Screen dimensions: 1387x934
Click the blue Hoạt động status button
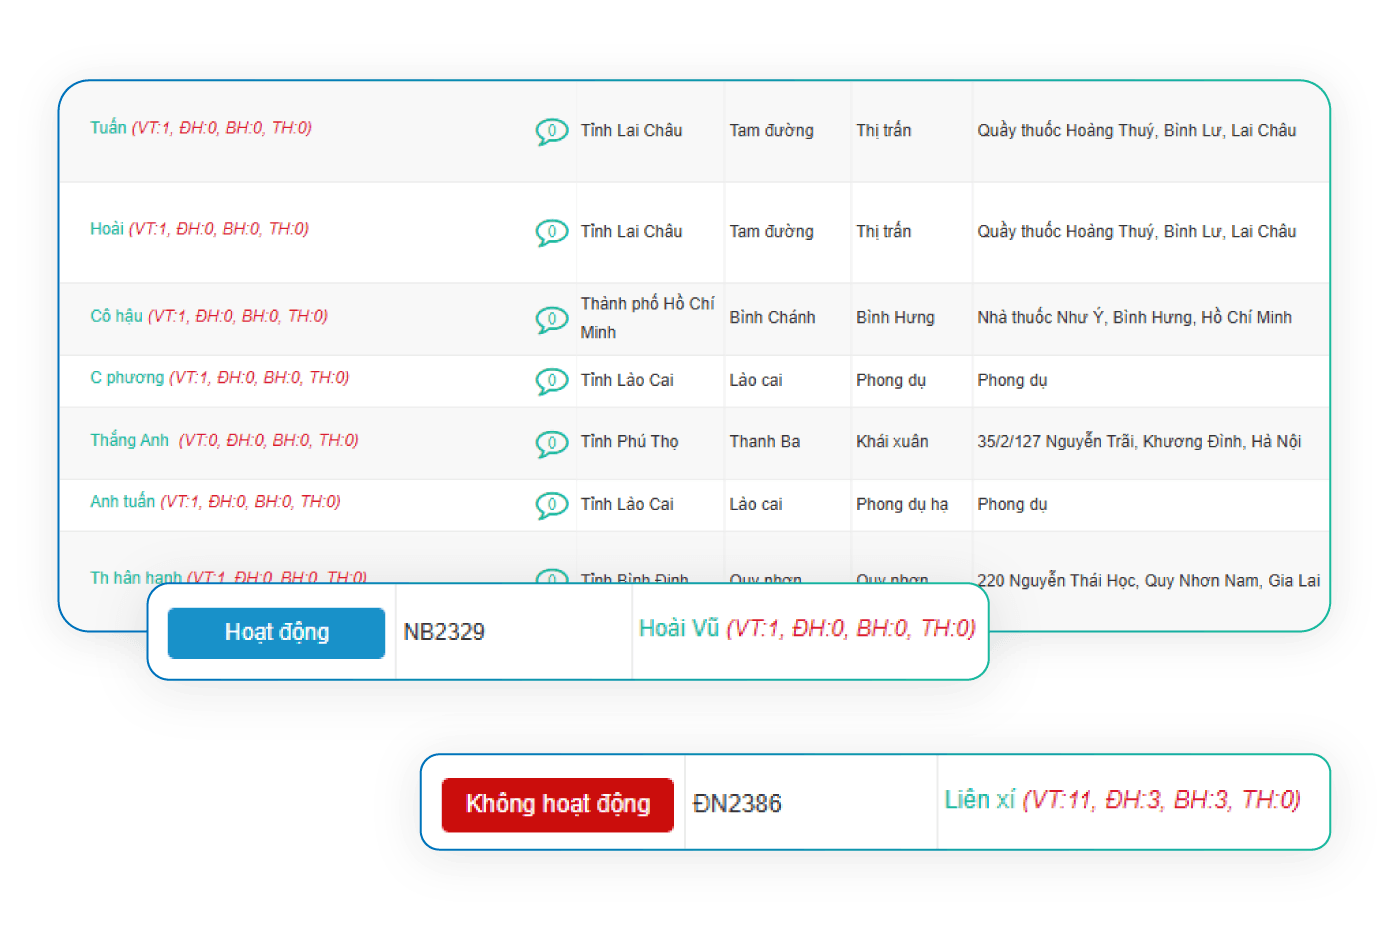276,633
